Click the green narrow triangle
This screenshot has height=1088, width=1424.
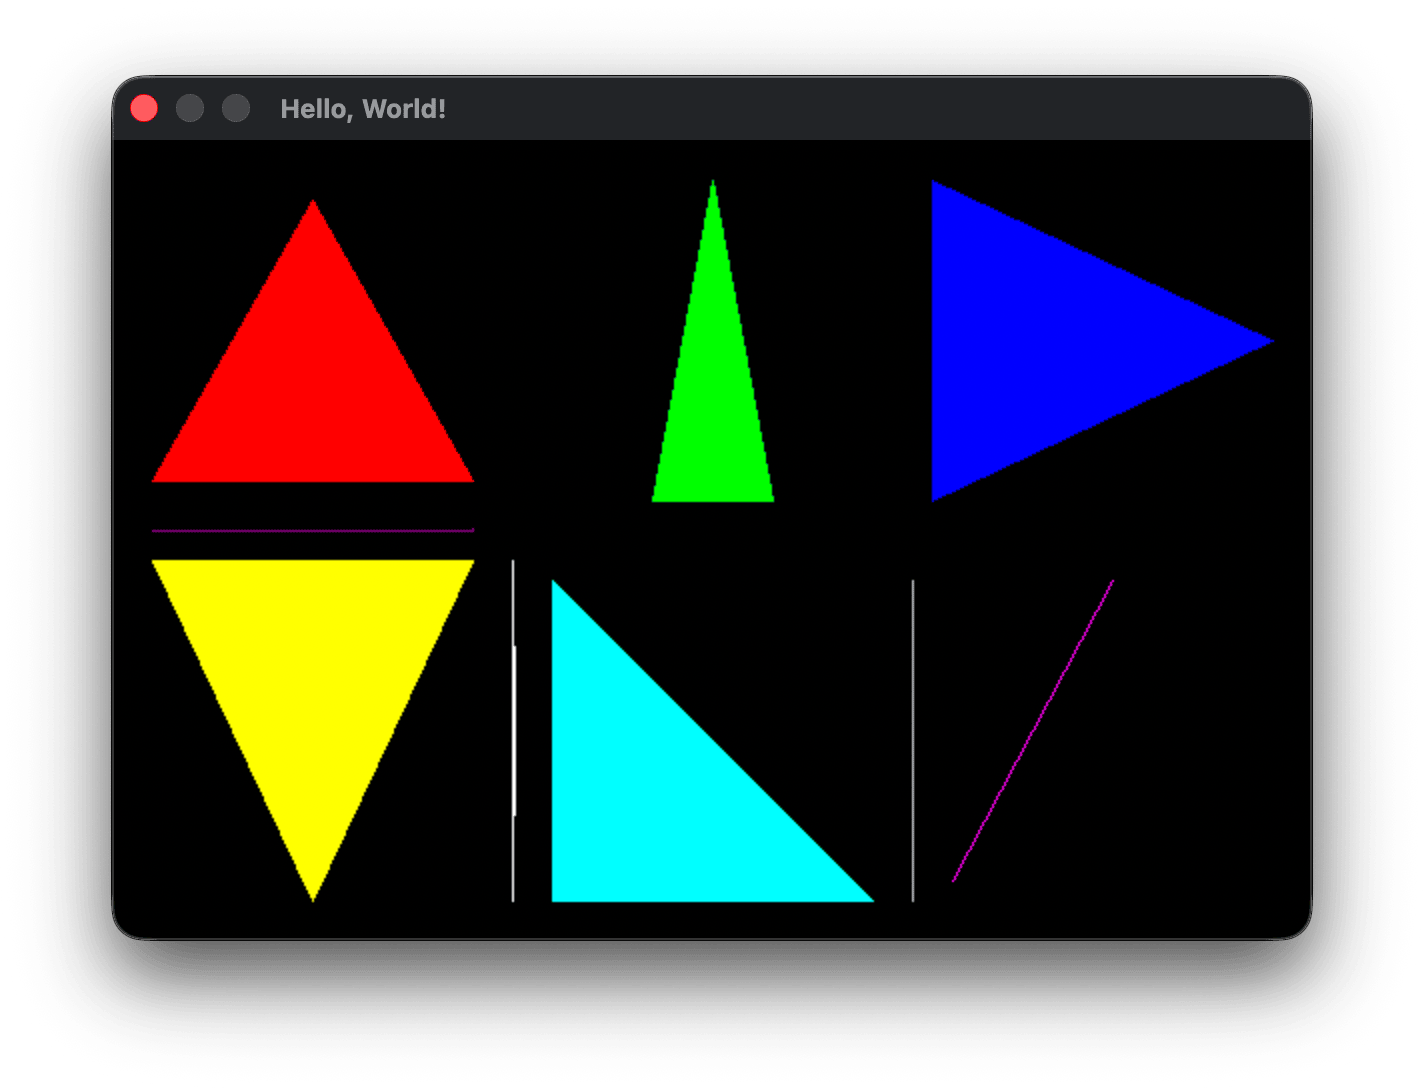click(712, 400)
